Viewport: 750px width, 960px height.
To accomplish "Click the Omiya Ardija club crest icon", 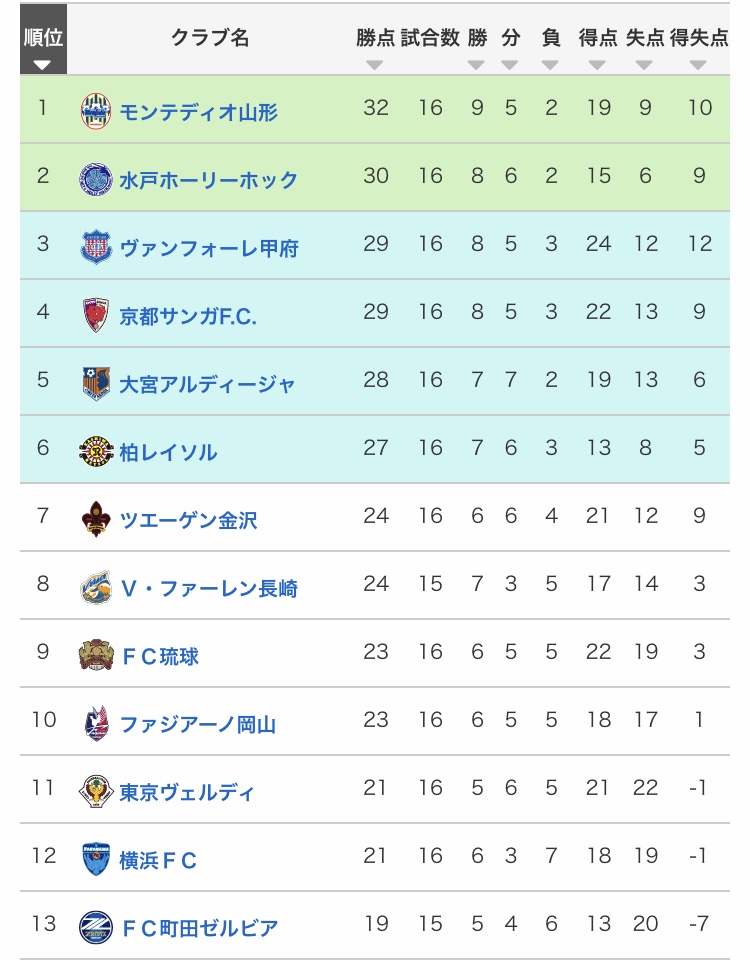I will point(96,383).
